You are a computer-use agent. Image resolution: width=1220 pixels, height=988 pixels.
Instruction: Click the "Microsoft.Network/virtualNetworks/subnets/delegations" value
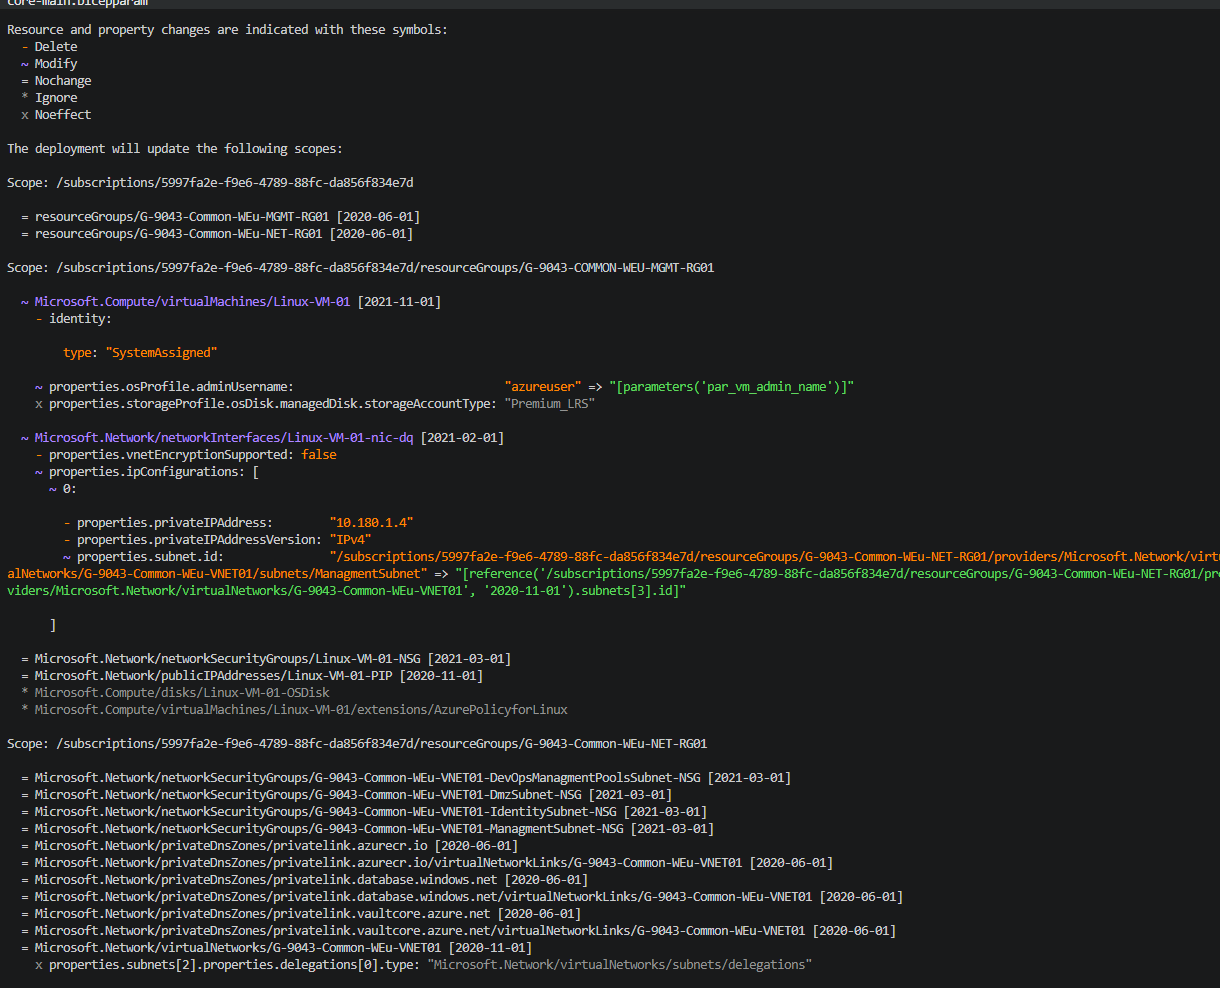[x=619, y=964]
